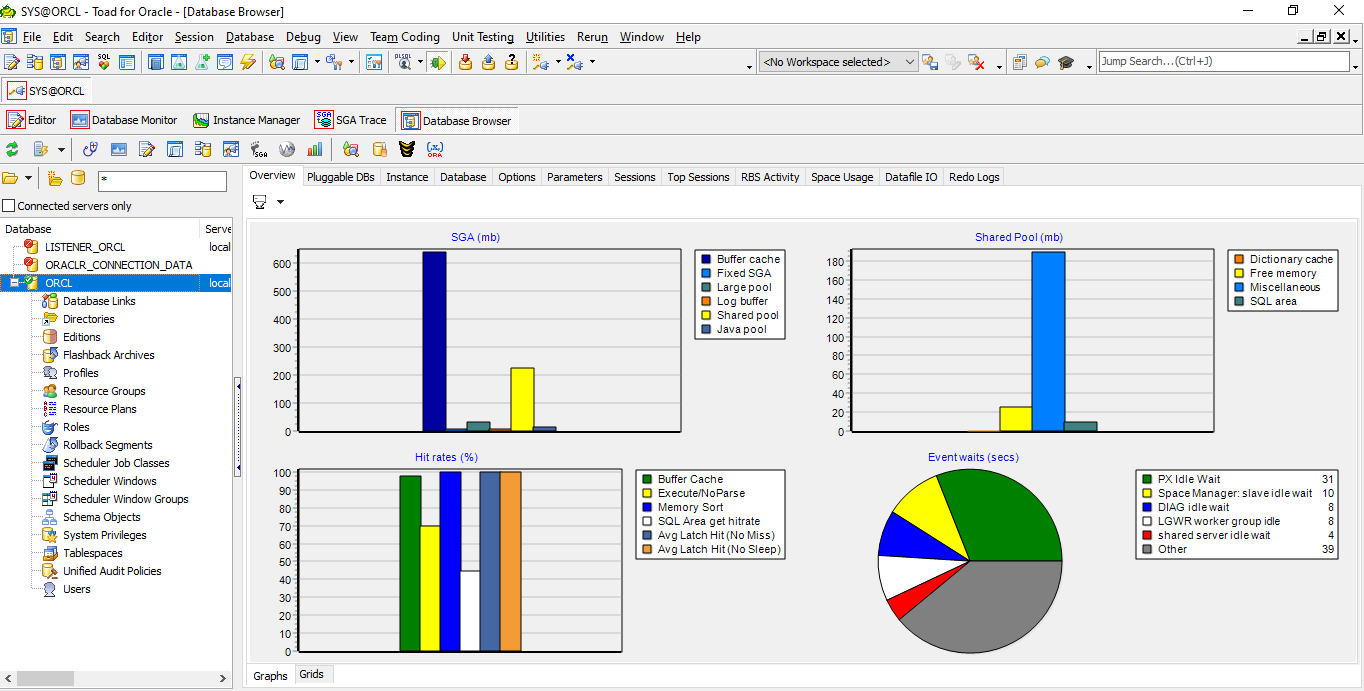The height and width of the screenshot is (691, 1364).
Task: Switch to the Redo Logs tab
Action: [x=974, y=177]
